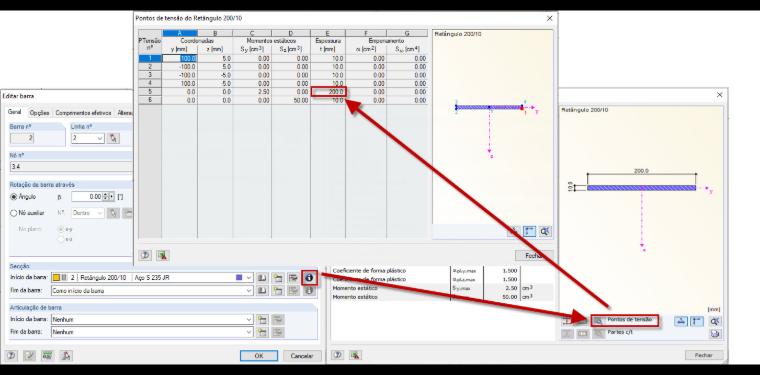
Task: Zoom-all icon in Pontos de tensão preview
Action: (x=545, y=231)
